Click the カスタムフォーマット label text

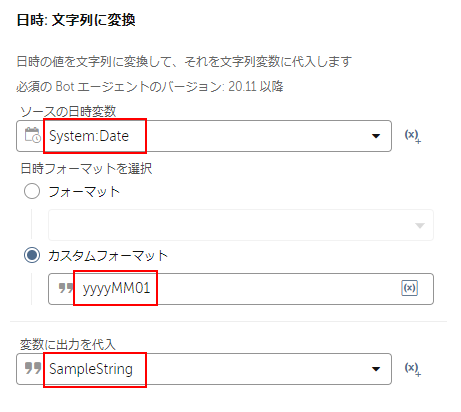[x=108, y=256]
